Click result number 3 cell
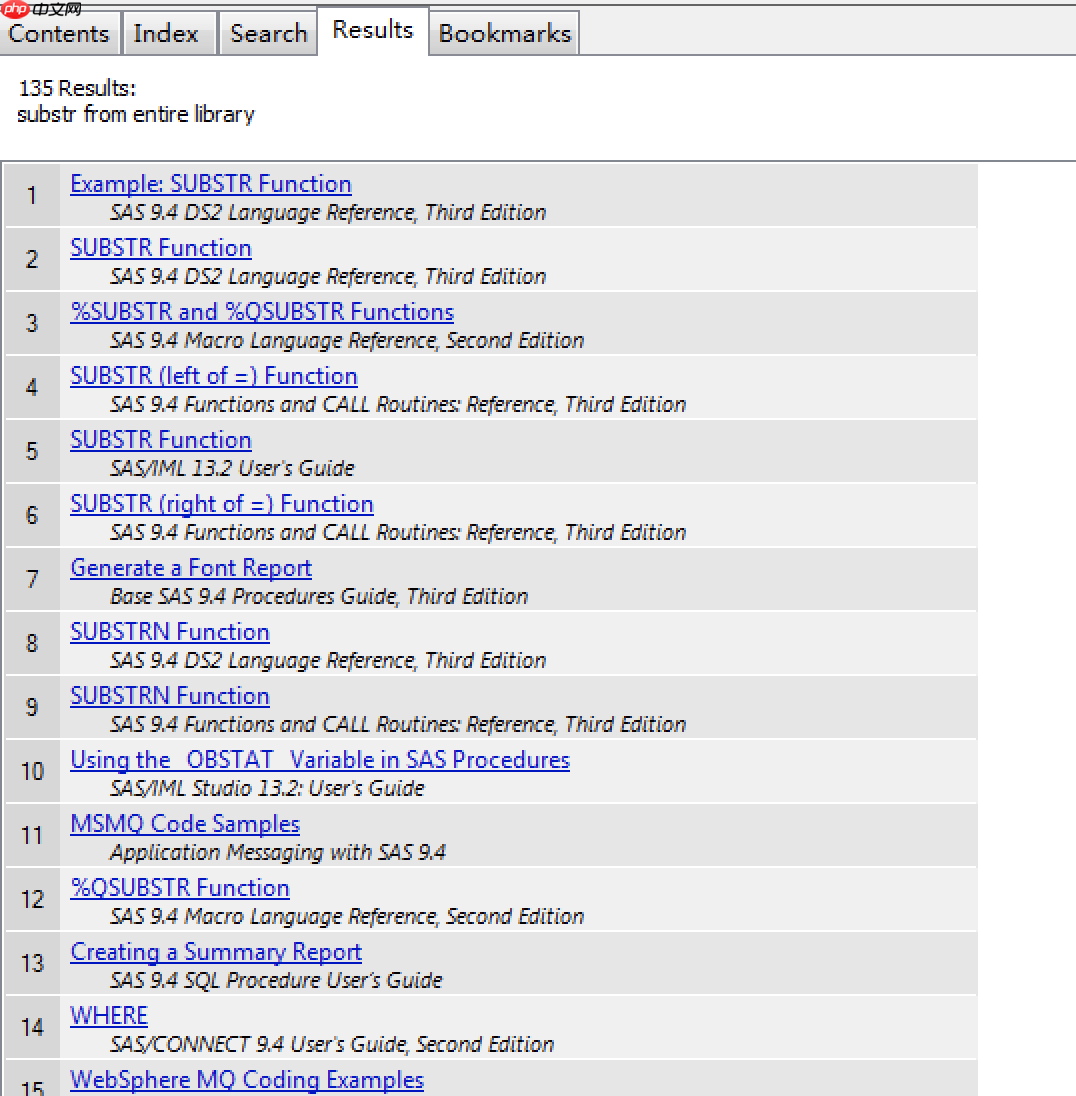The width and height of the screenshot is (1076, 1096). (x=32, y=324)
